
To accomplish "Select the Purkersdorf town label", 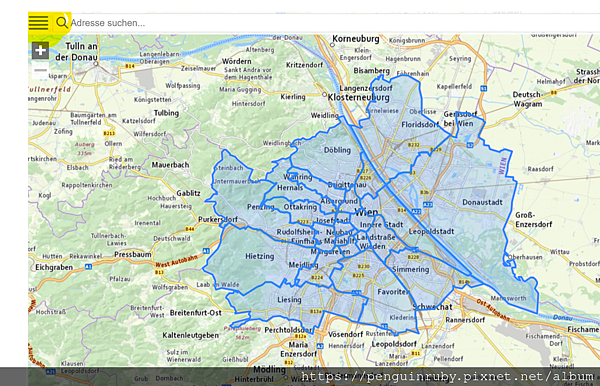I will point(218,220).
